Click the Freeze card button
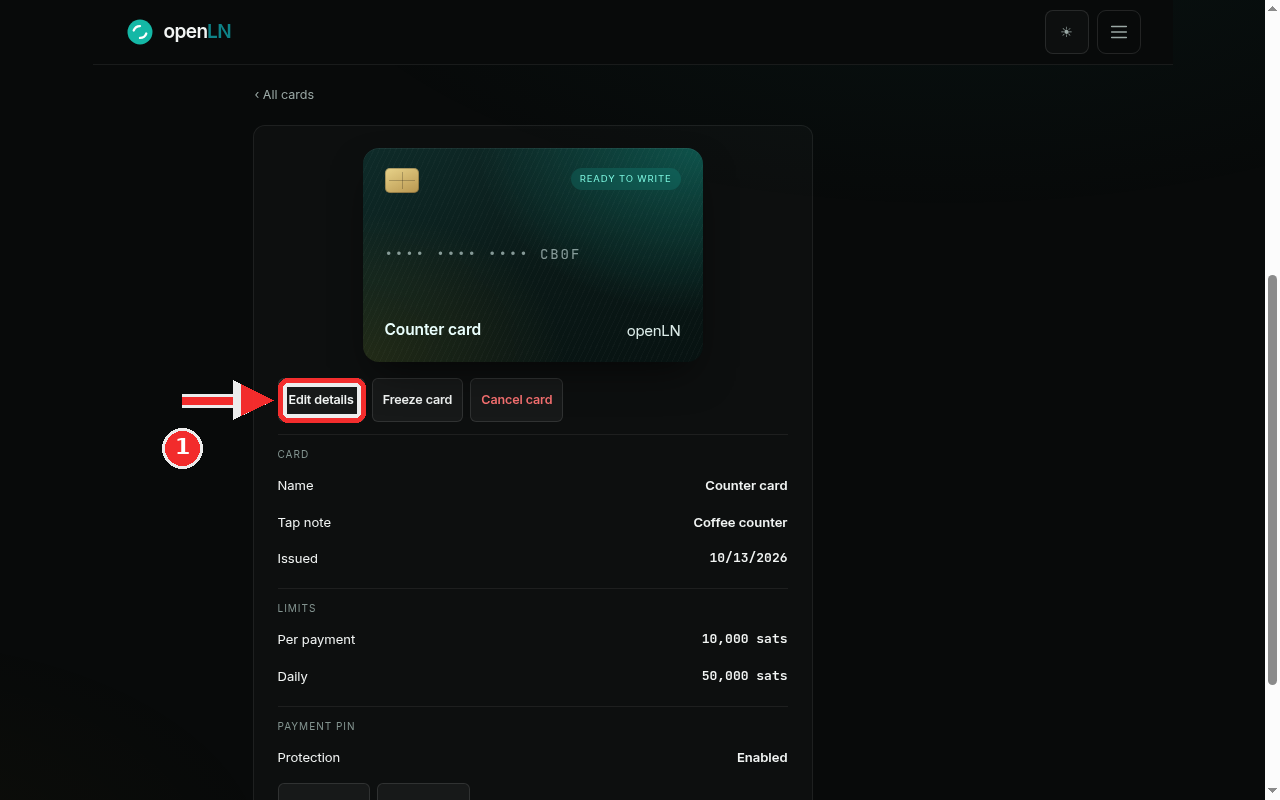Viewport: 1280px width, 800px height. click(417, 400)
